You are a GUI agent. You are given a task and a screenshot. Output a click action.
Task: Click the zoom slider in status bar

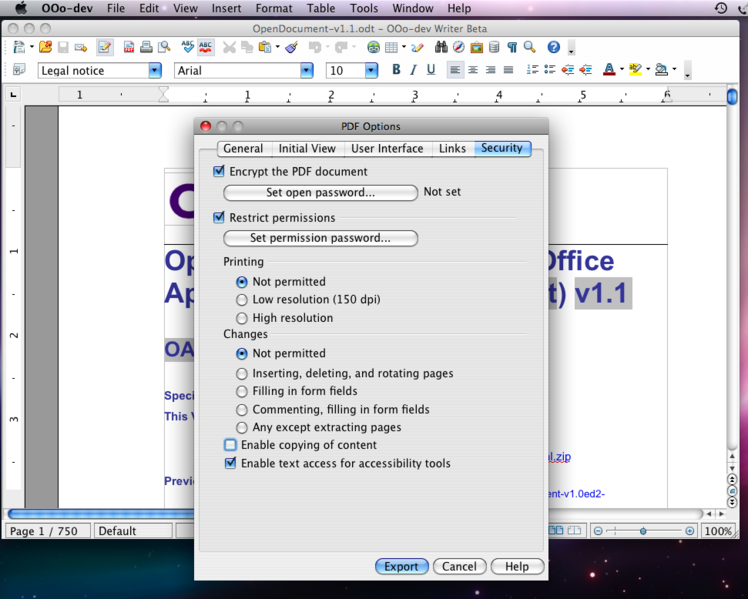[x=643, y=531]
